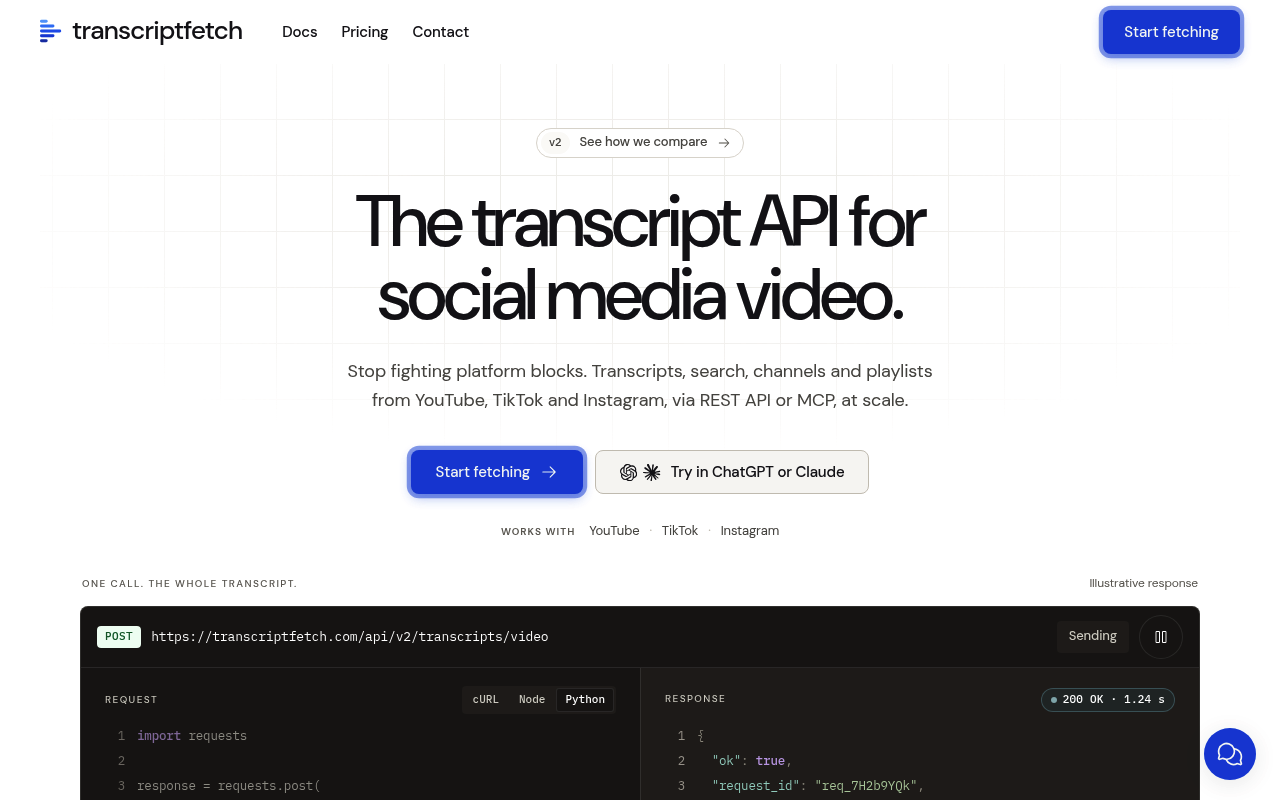Click Try in ChatGPT or Claude

732,472
